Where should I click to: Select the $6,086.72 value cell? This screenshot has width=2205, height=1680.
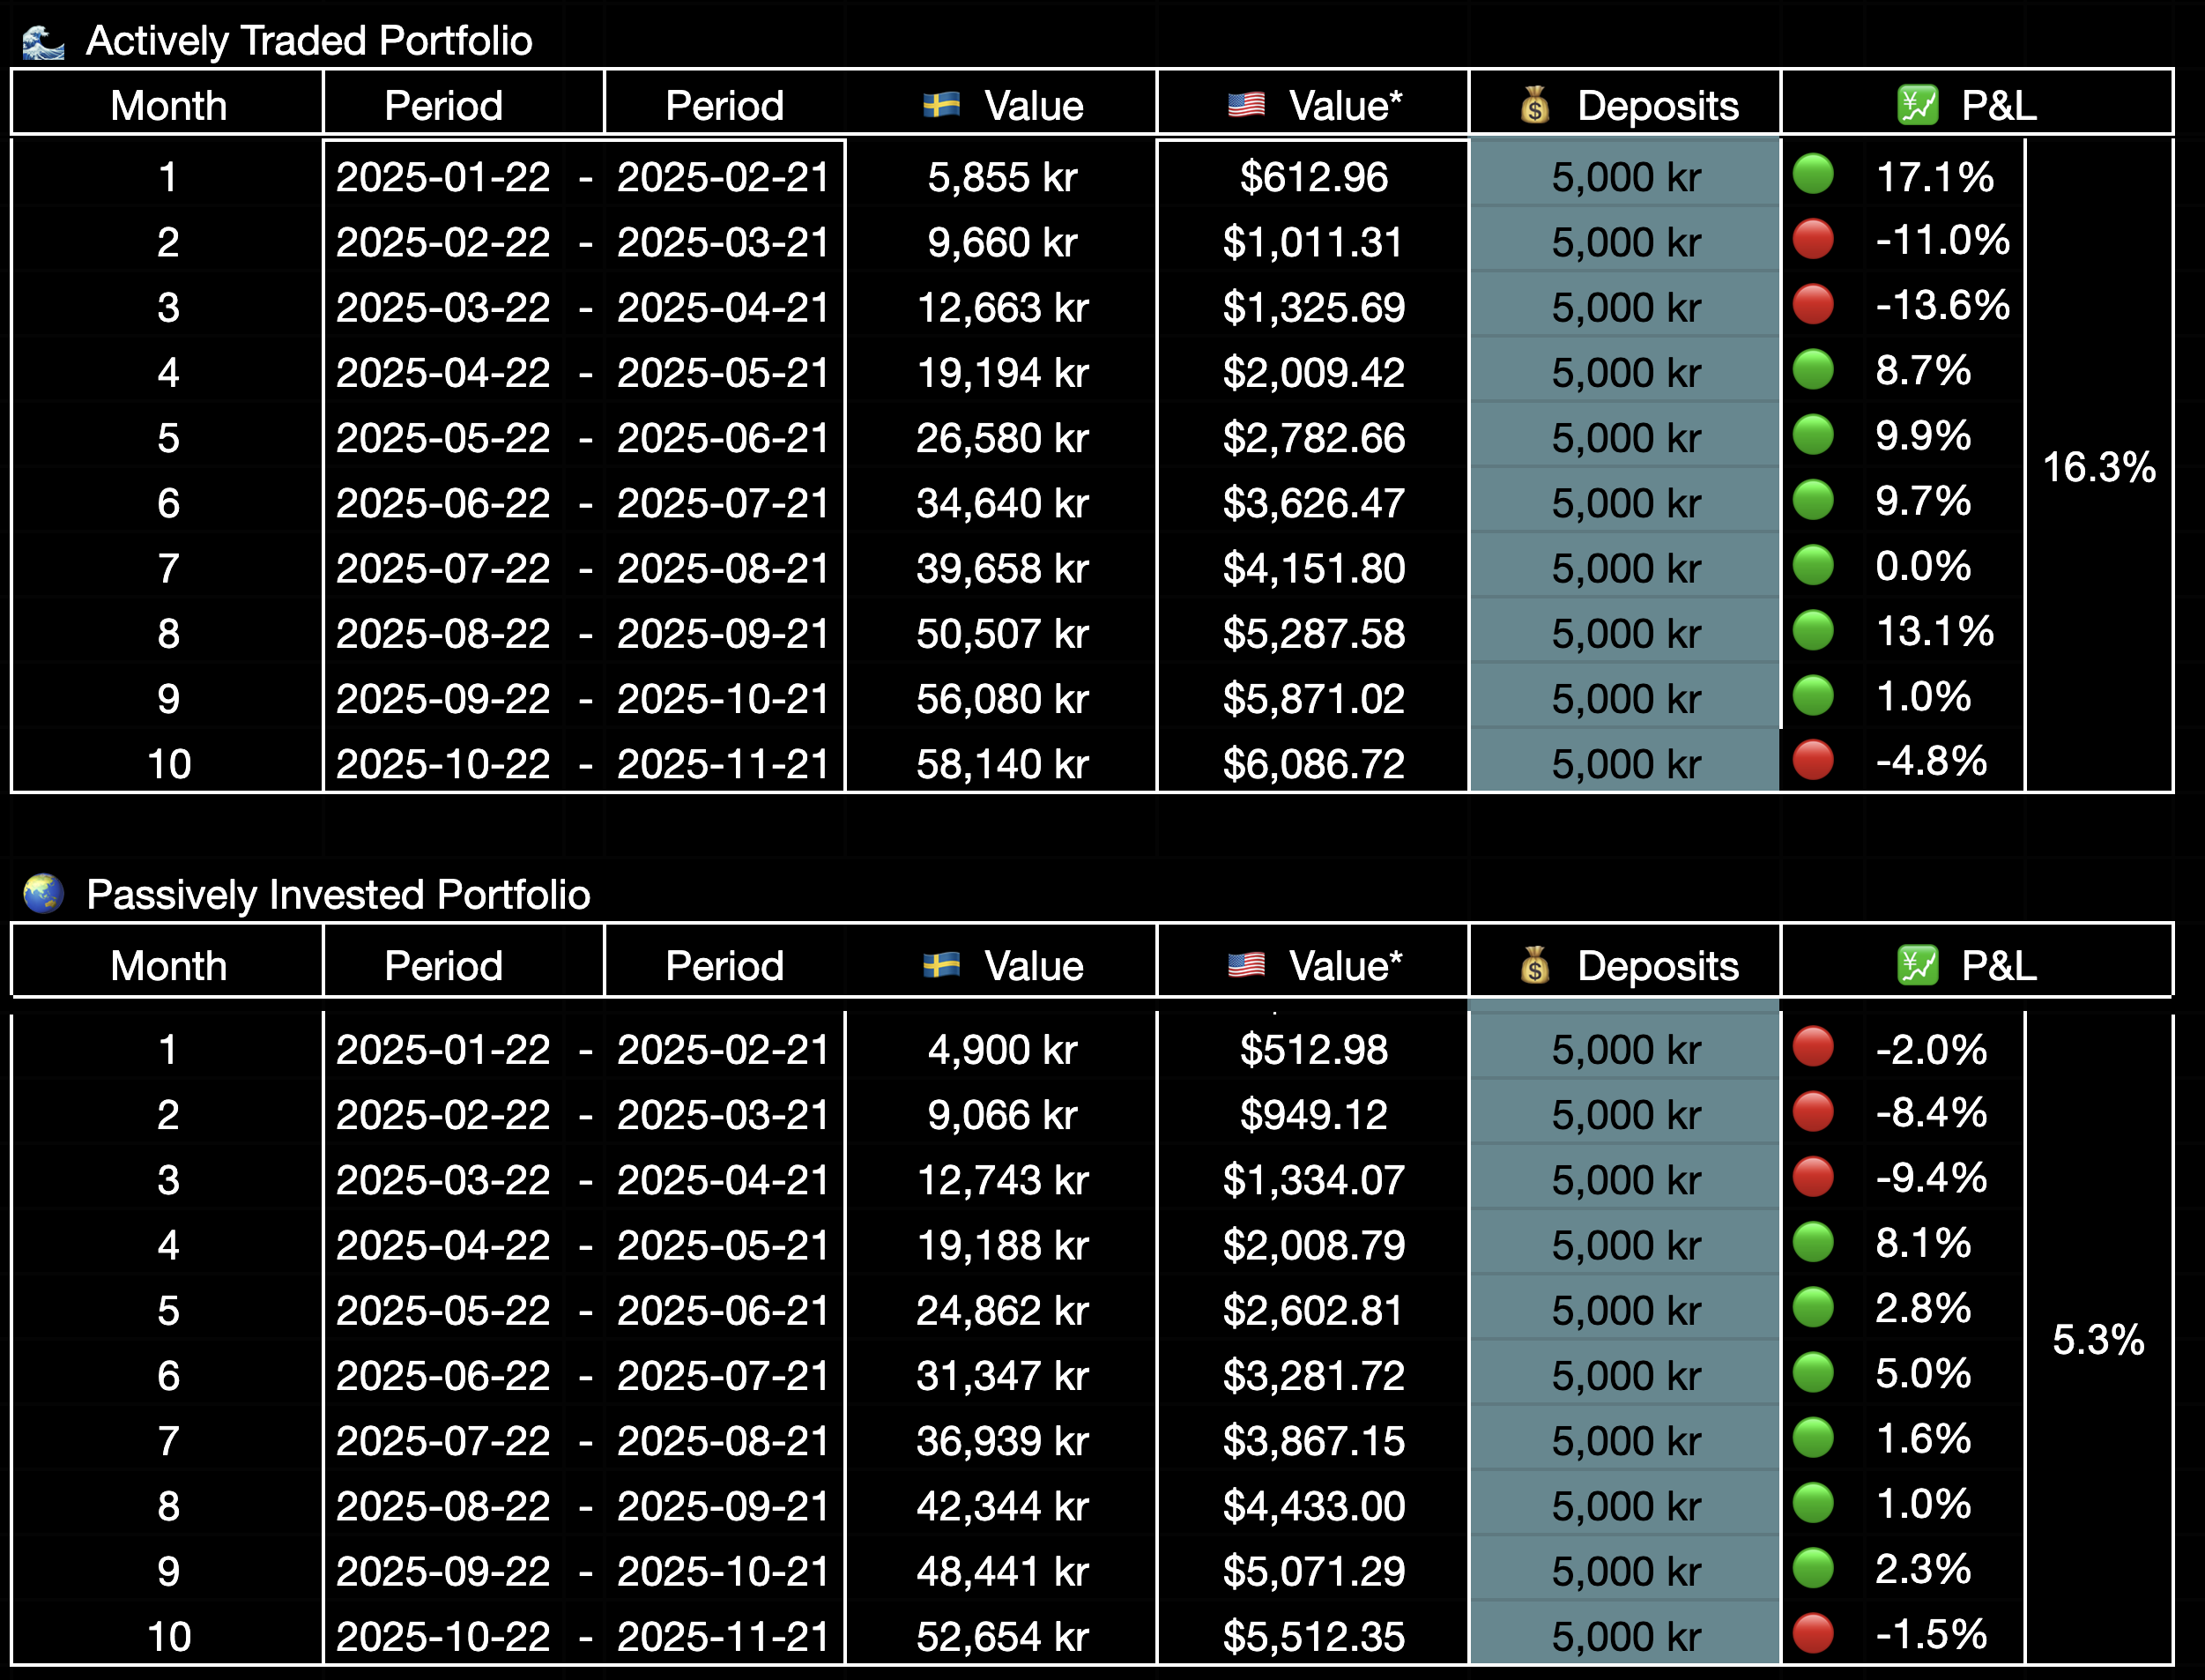tap(1313, 764)
